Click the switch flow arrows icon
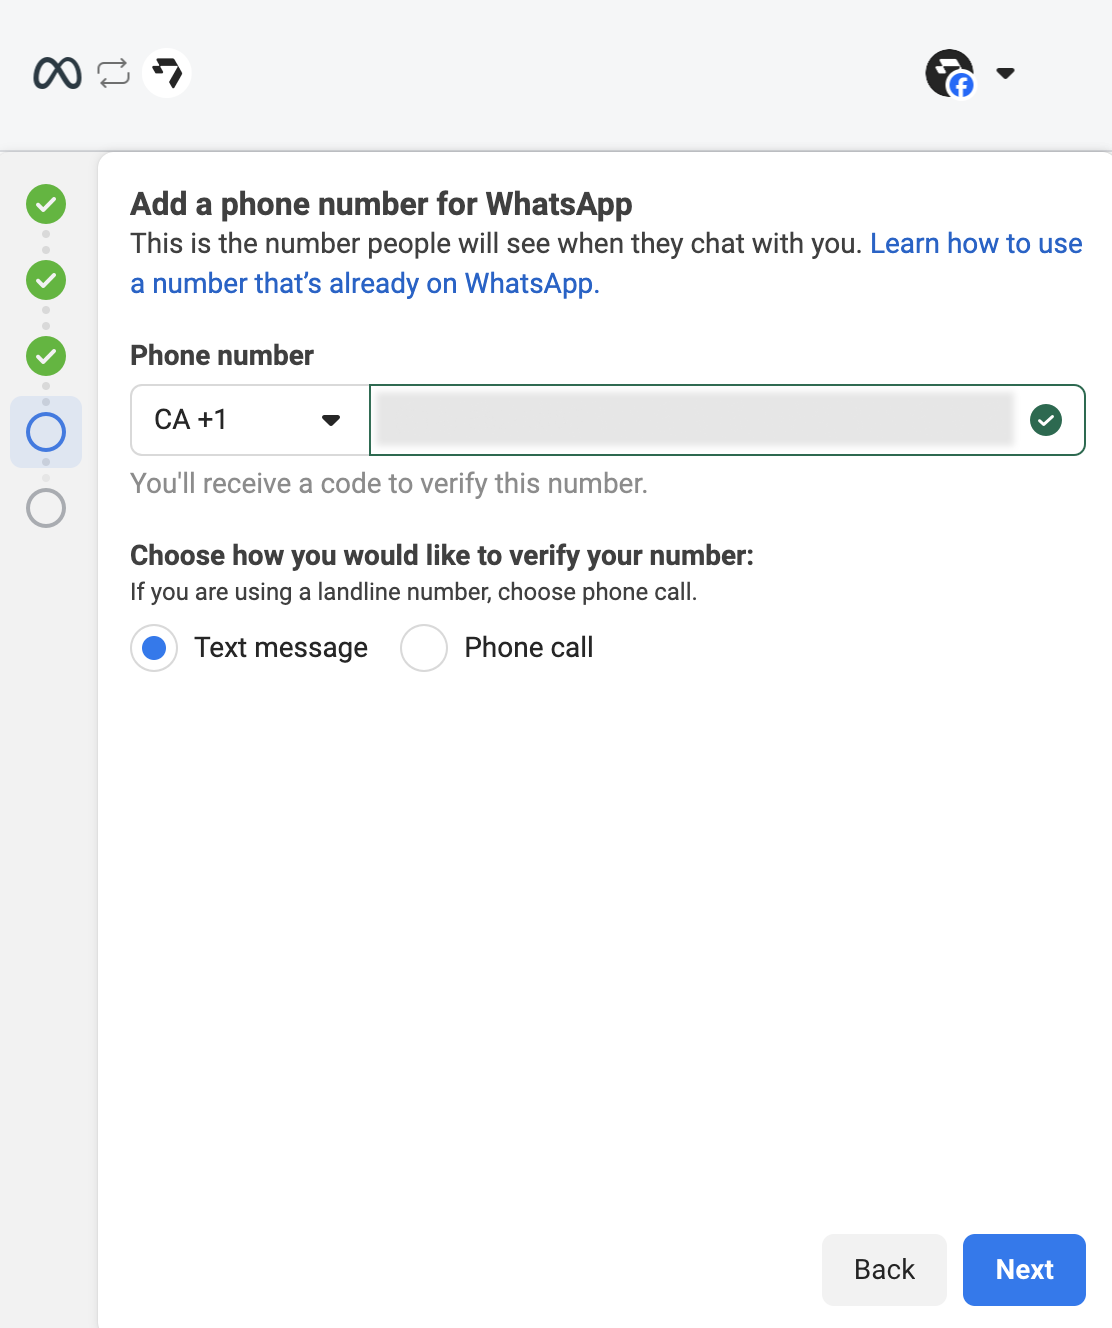 pos(111,72)
